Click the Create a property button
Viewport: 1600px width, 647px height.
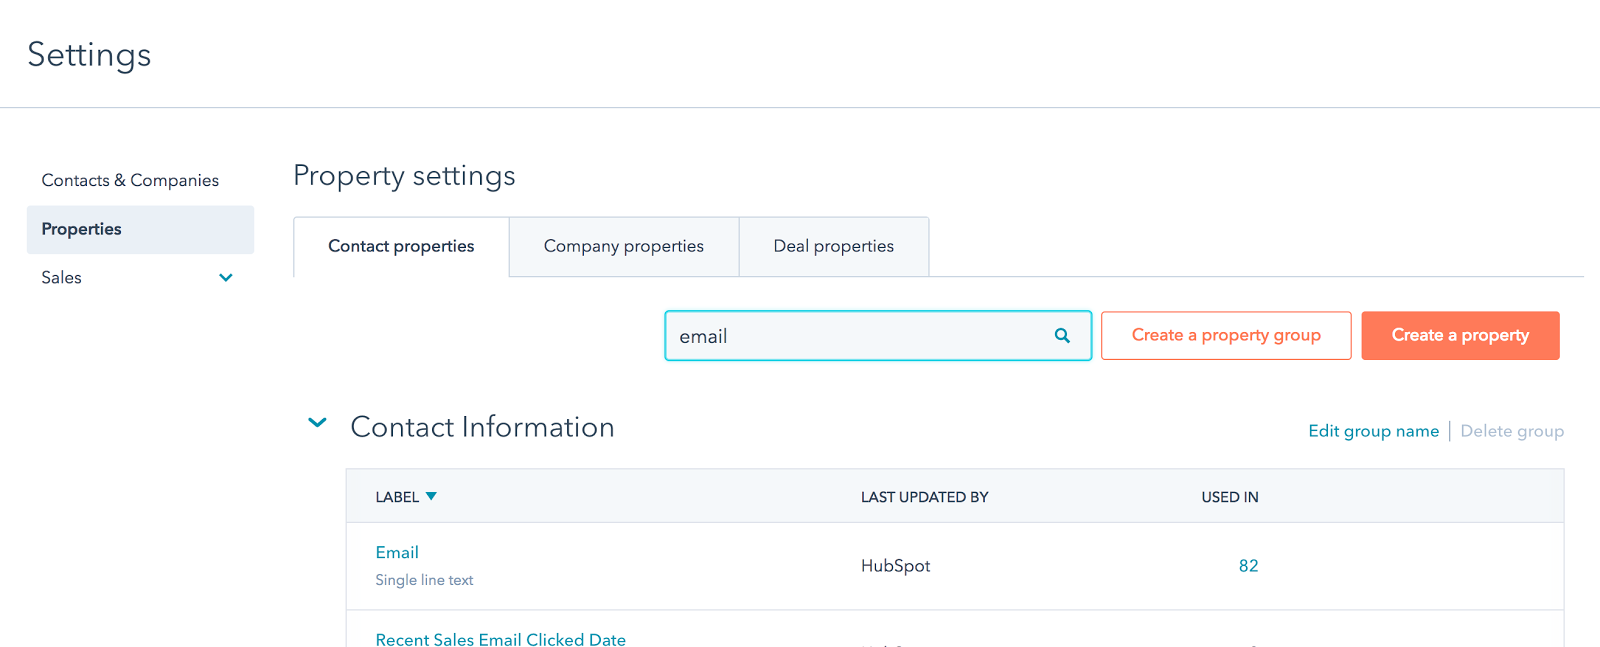(1459, 335)
